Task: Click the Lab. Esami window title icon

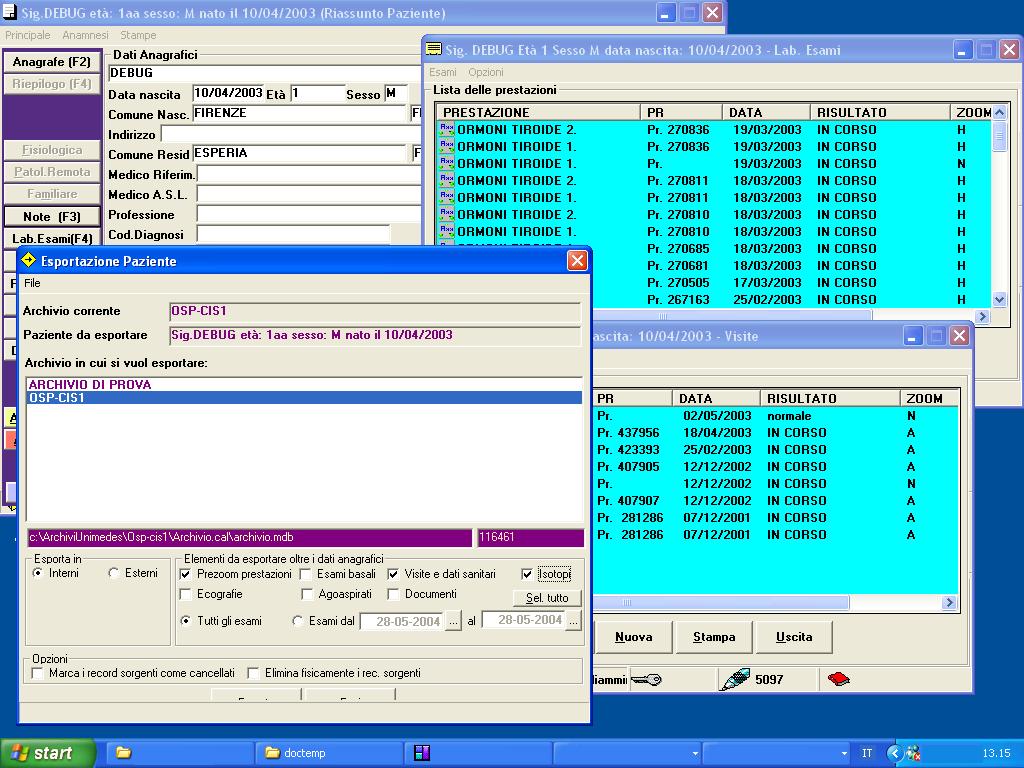Action: (x=434, y=50)
